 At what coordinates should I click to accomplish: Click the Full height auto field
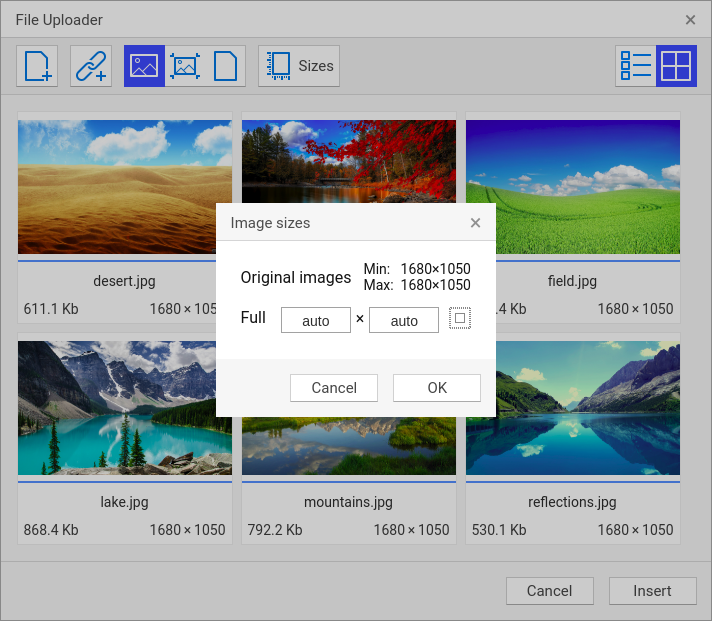[404, 320]
